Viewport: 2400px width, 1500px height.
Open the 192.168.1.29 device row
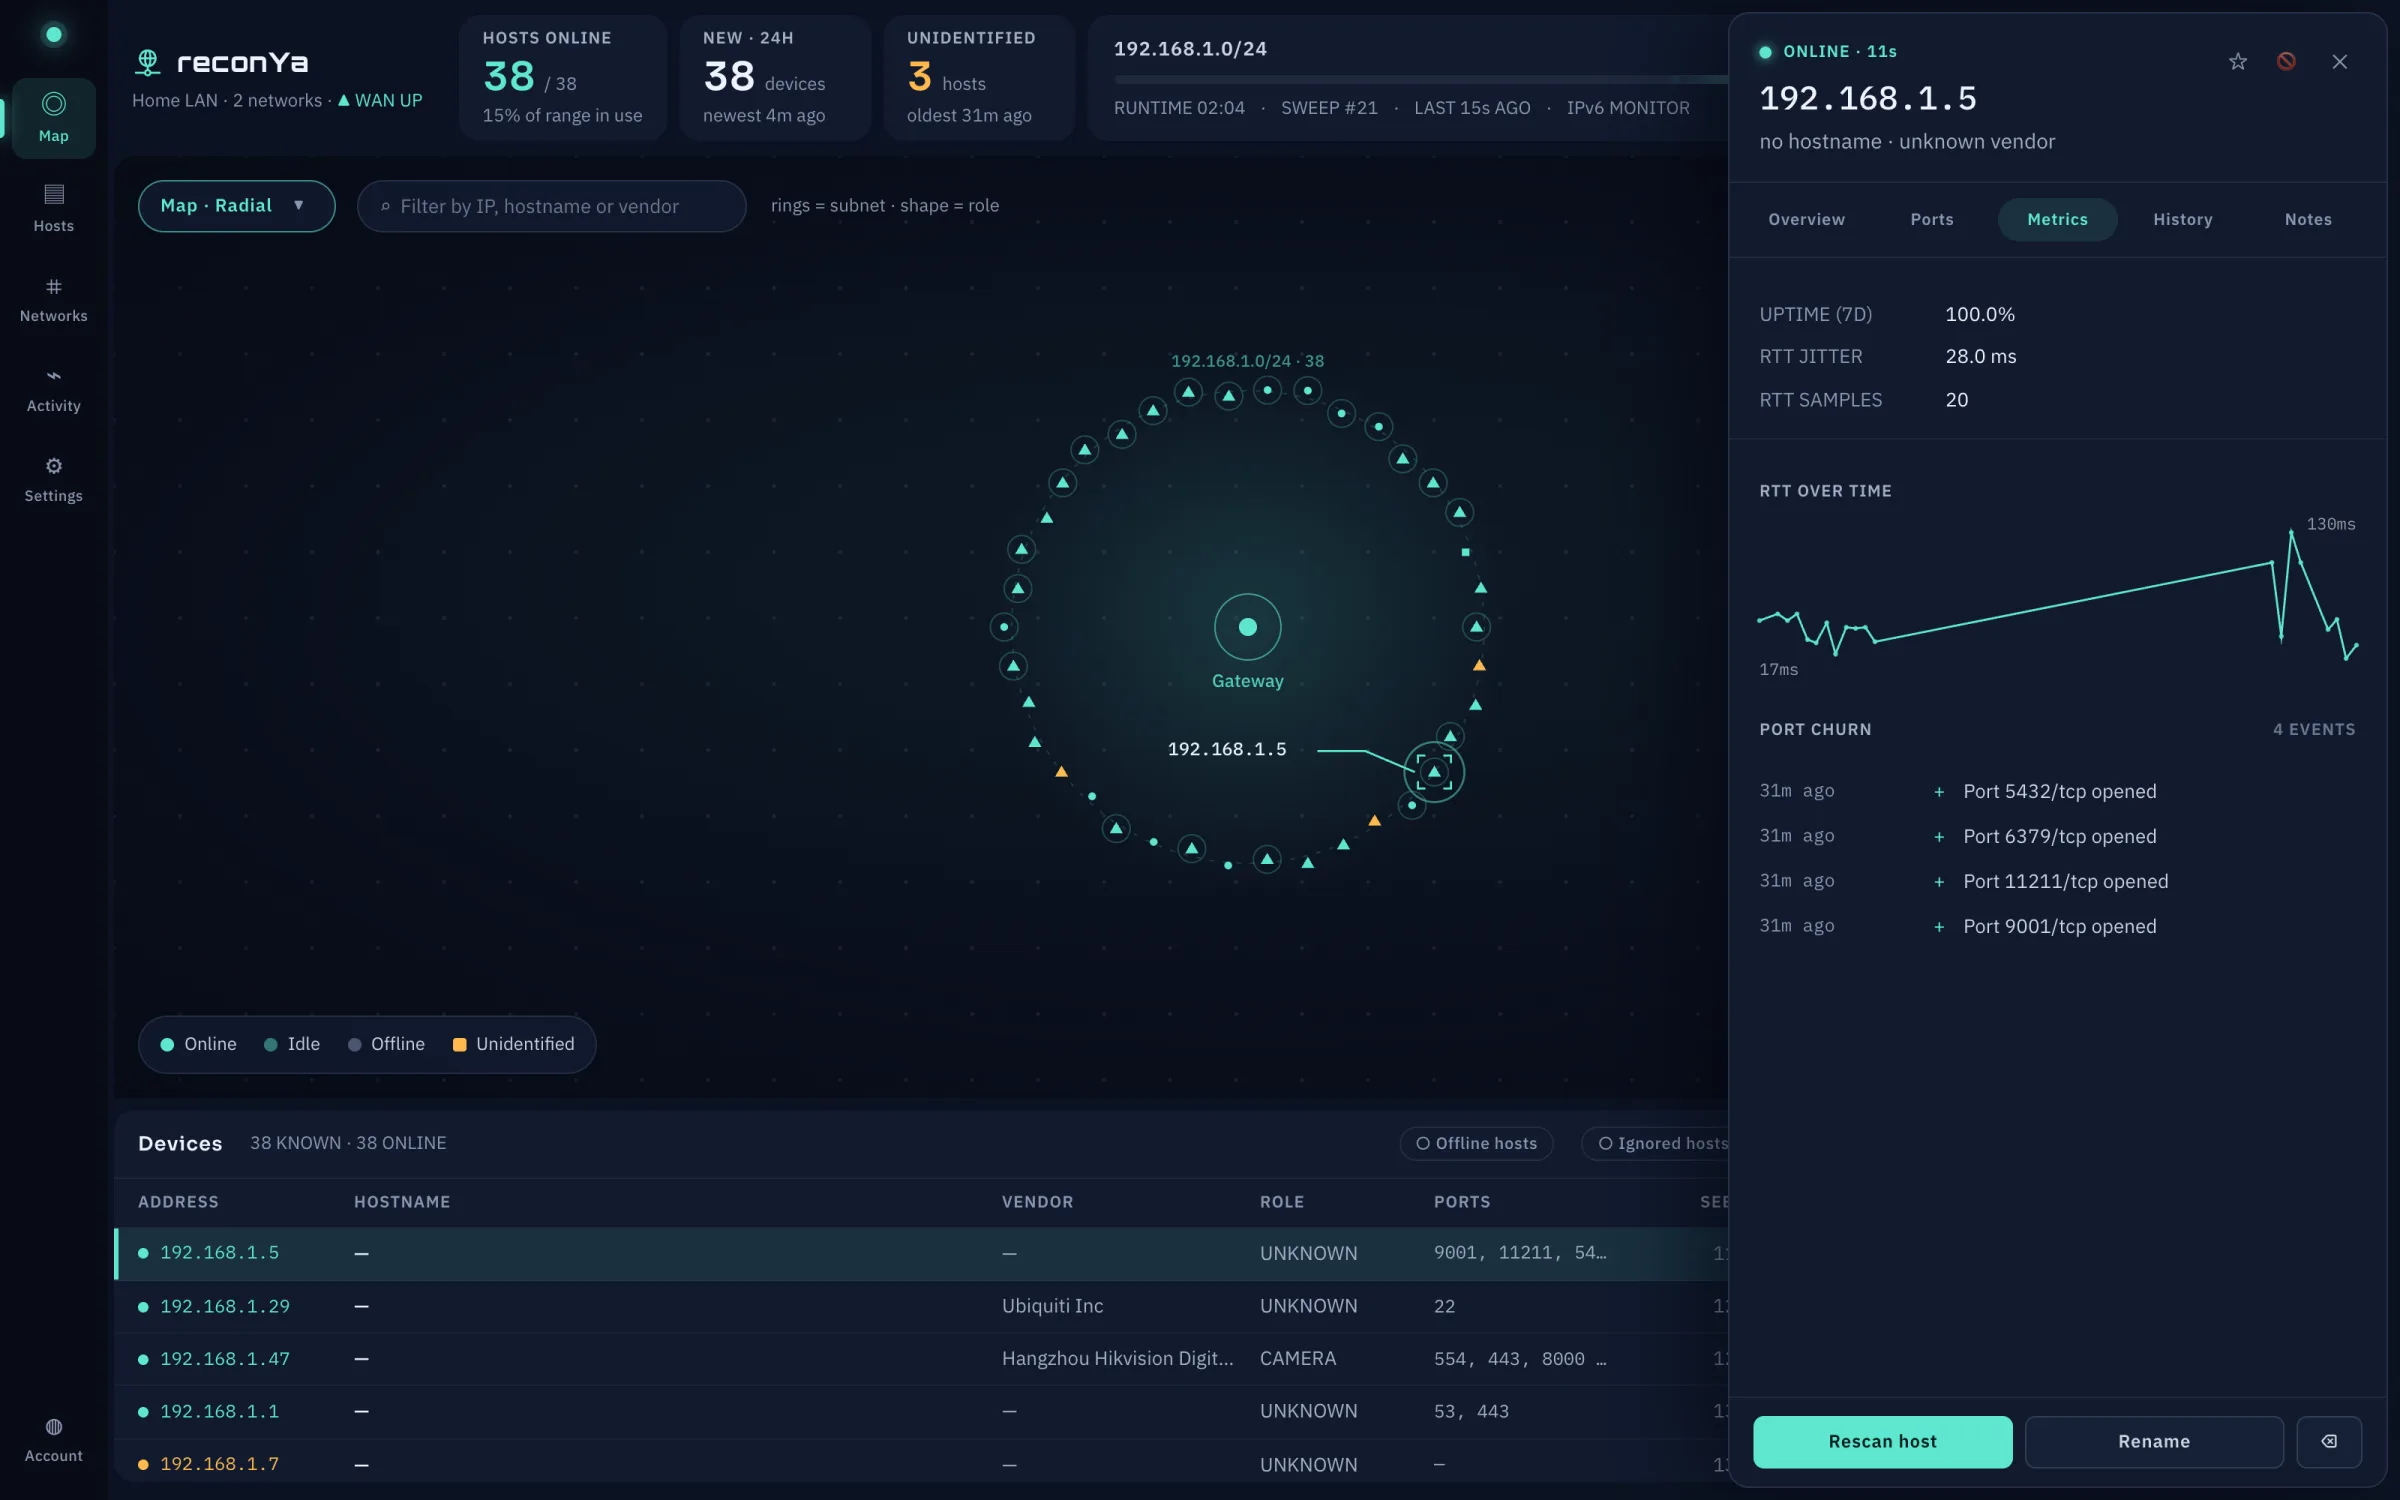pyautogui.click(x=921, y=1306)
